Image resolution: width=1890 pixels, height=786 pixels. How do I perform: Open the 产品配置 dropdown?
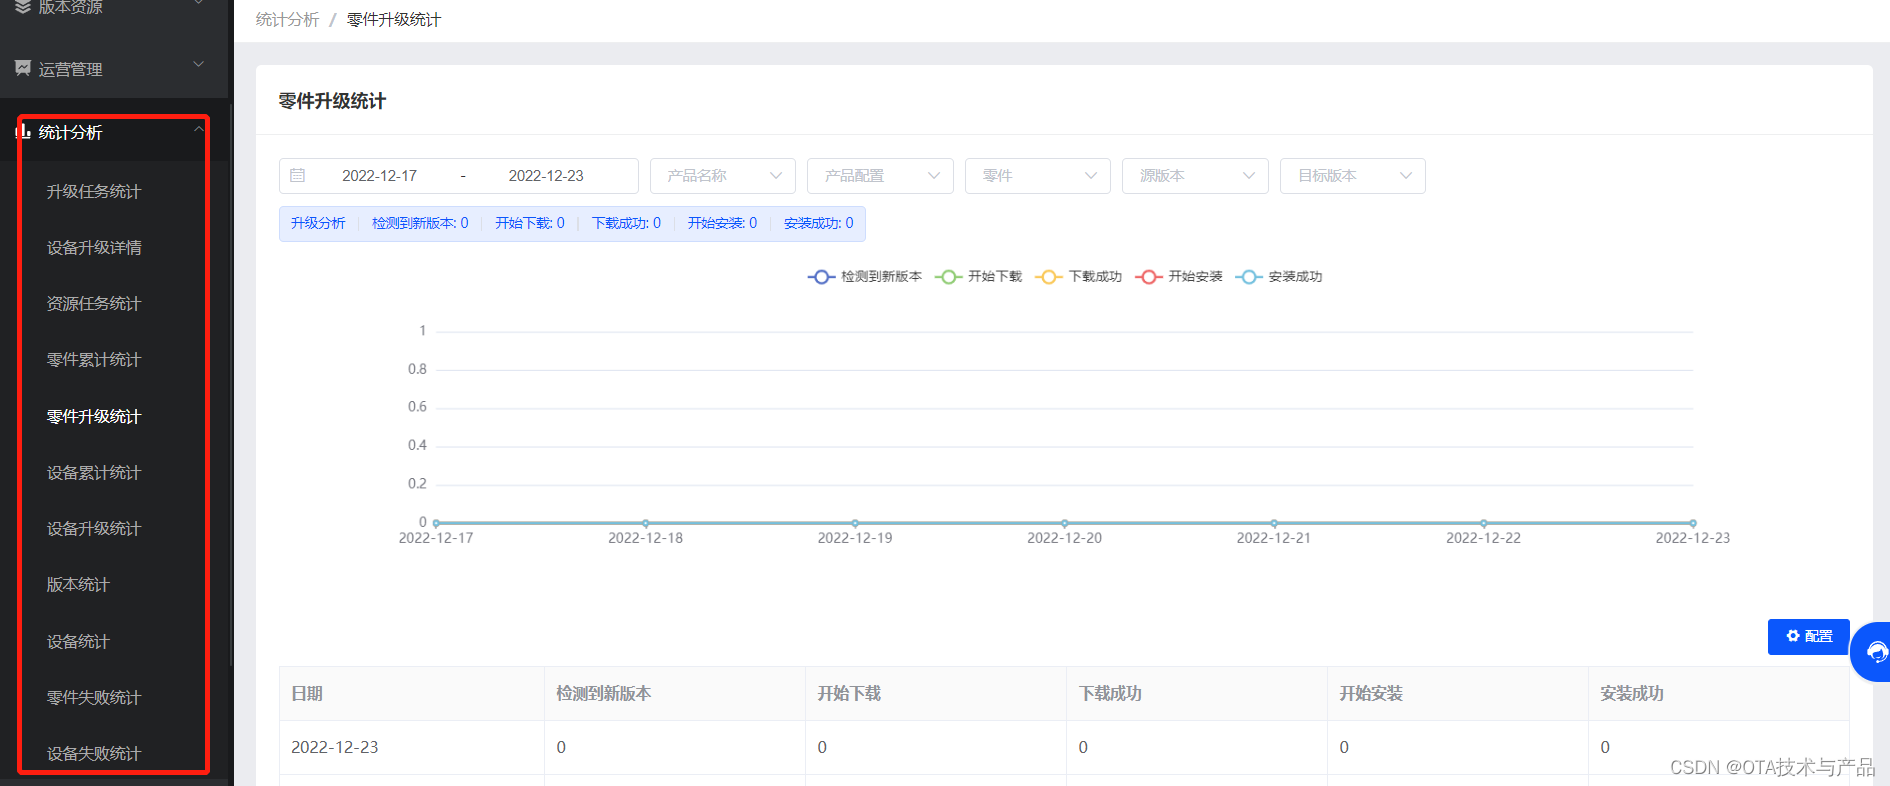click(880, 176)
